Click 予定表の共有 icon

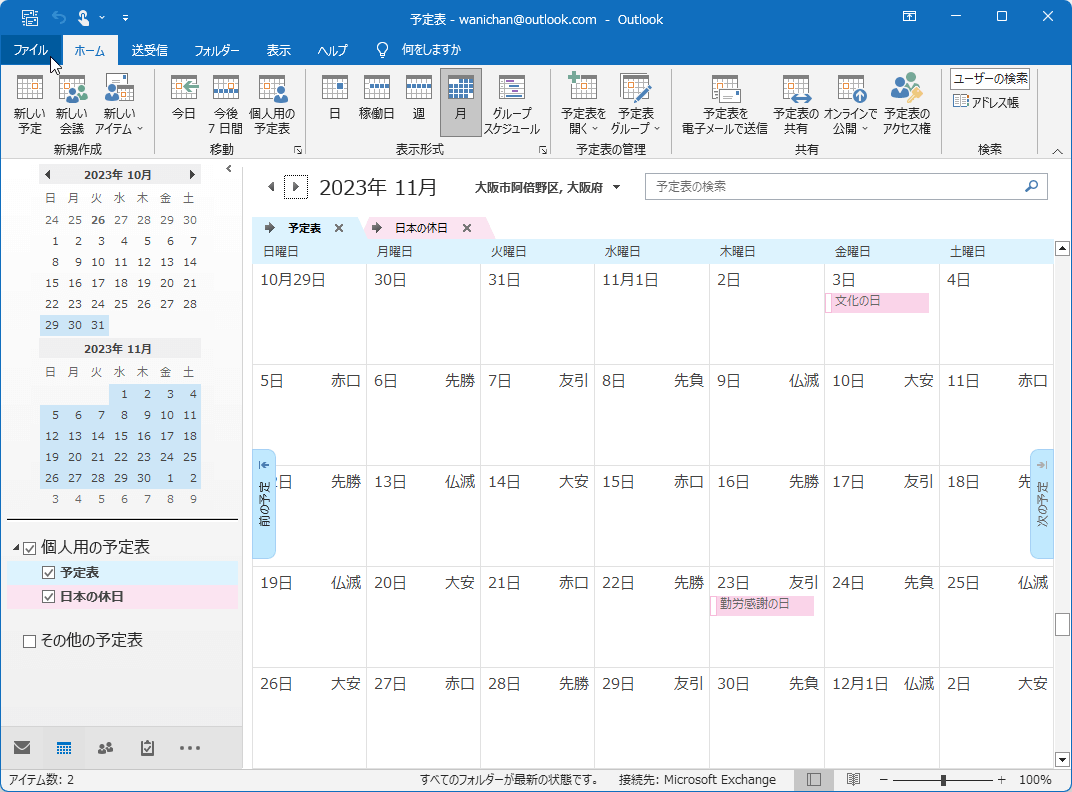[796, 104]
